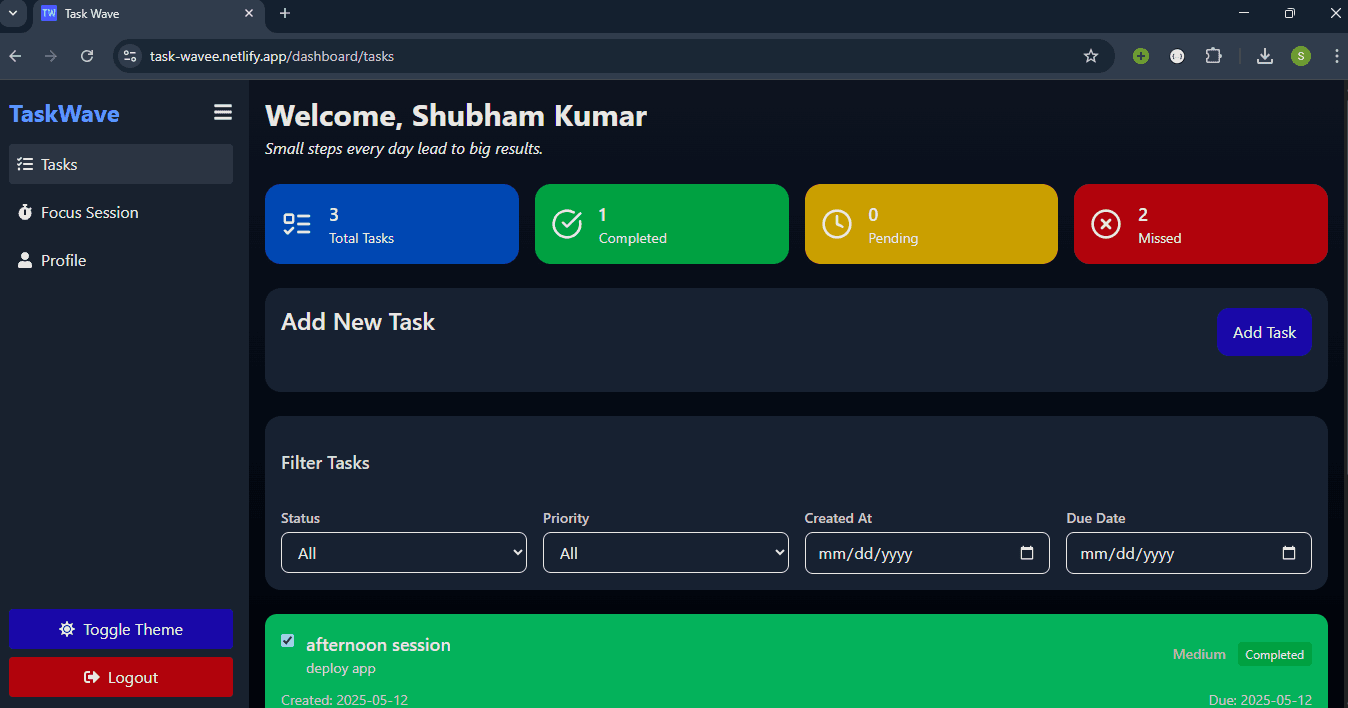
Task: Go to Profile in the sidebar
Action: tap(63, 260)
